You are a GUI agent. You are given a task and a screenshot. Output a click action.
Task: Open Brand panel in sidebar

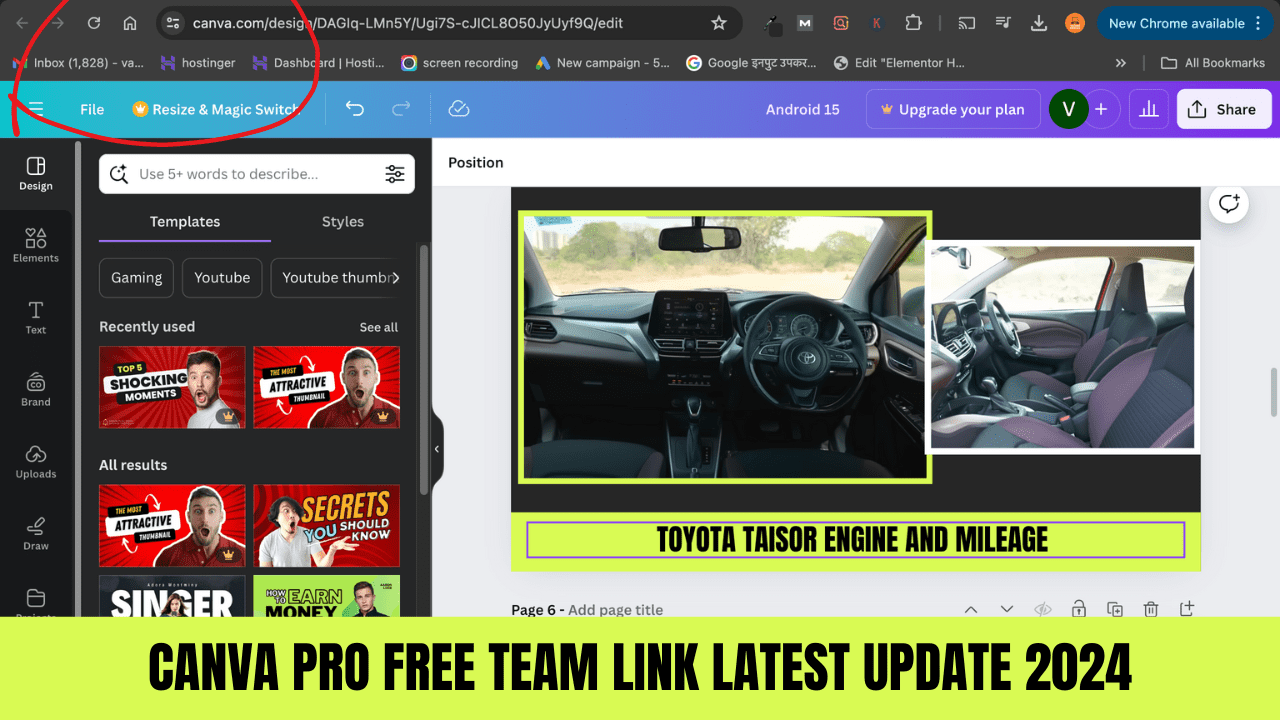pyautogui.click(x=36, y=390)
